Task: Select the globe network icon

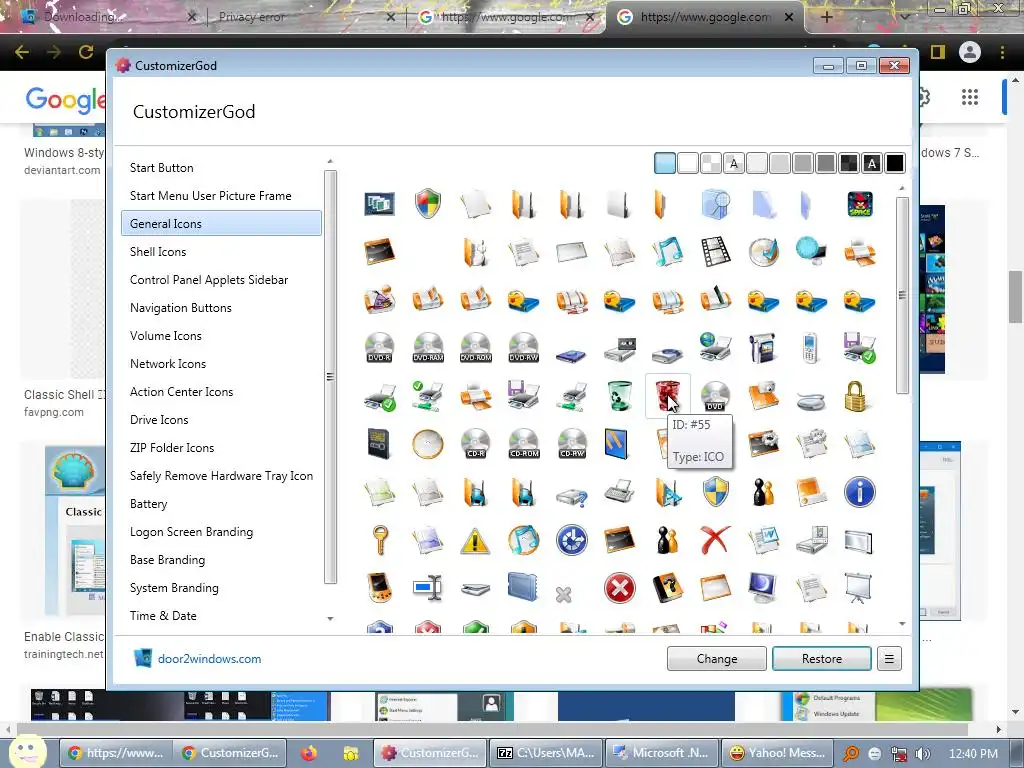Action: (x=811, y=252)
